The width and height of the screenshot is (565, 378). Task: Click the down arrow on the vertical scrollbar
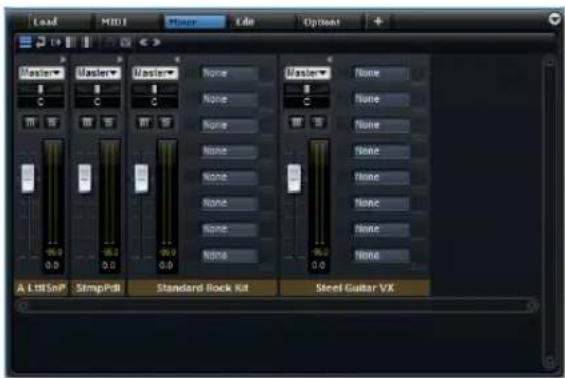(550, 360)
